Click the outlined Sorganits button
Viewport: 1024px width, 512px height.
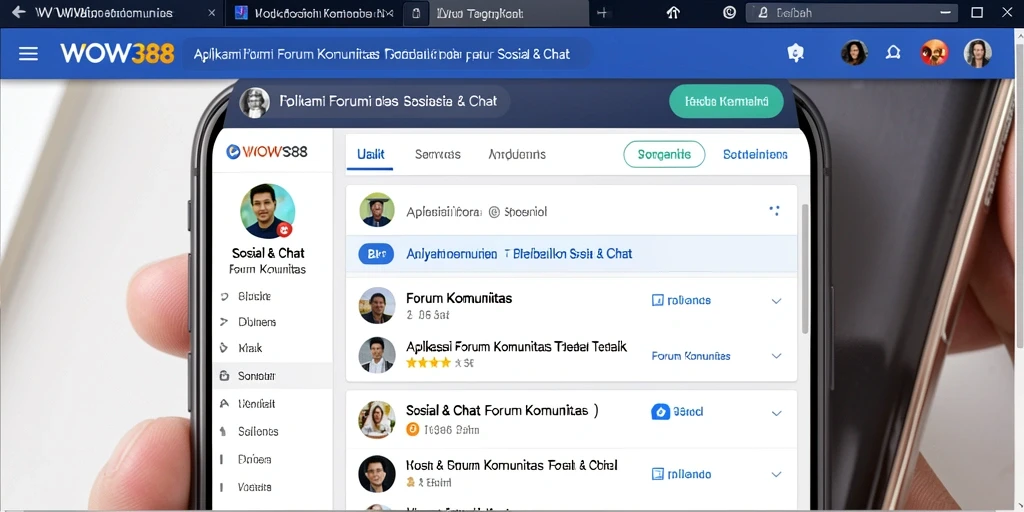(664, 155)
